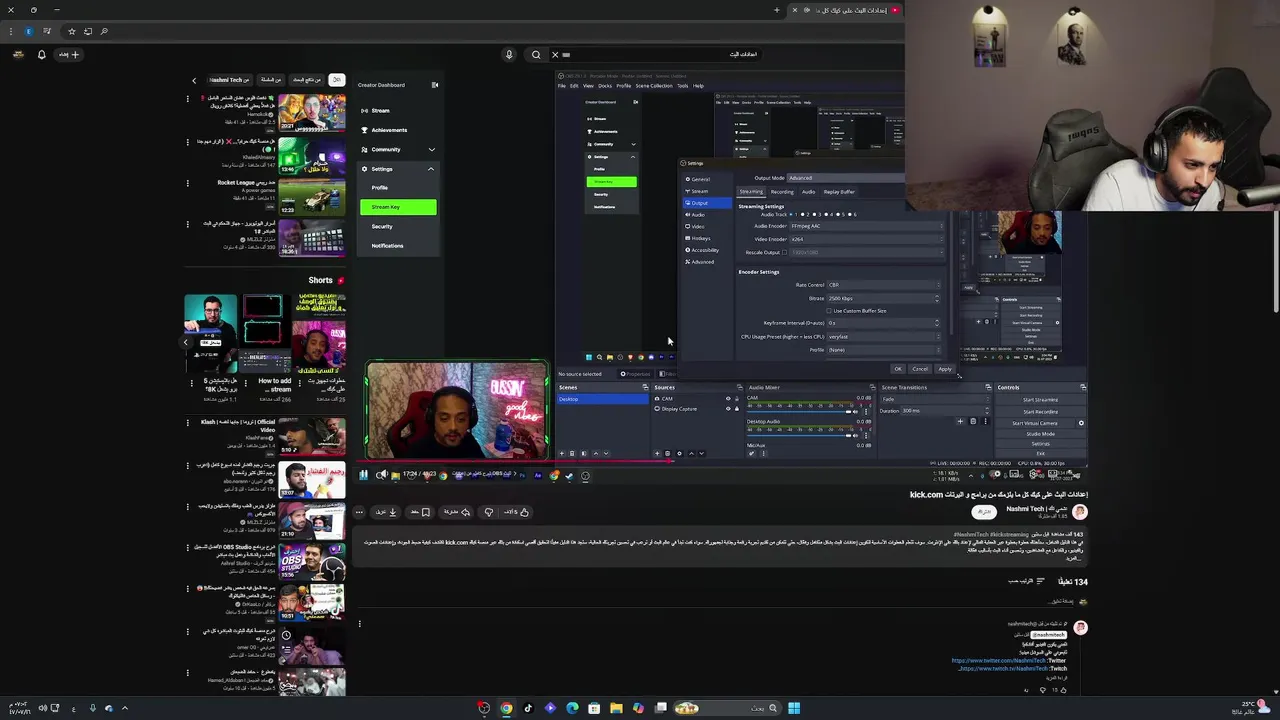Select Profile under Settings in the dashboard
Image resolution: width=1280 pixels, height=720 pixels.
380,188
